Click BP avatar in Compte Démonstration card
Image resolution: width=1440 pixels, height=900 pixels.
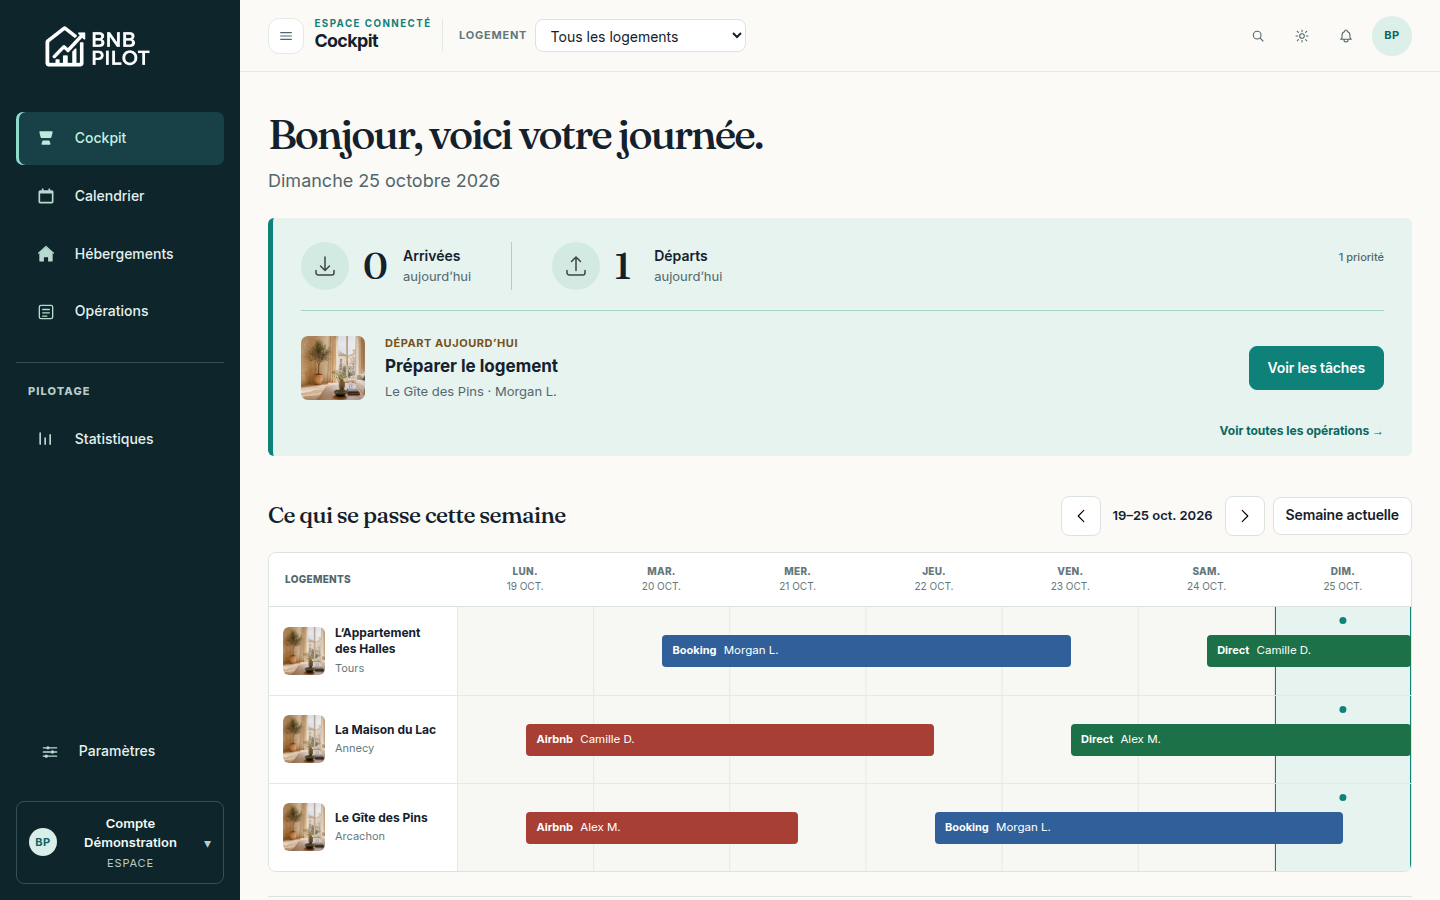pyautogui.click(x=43, y=842)
